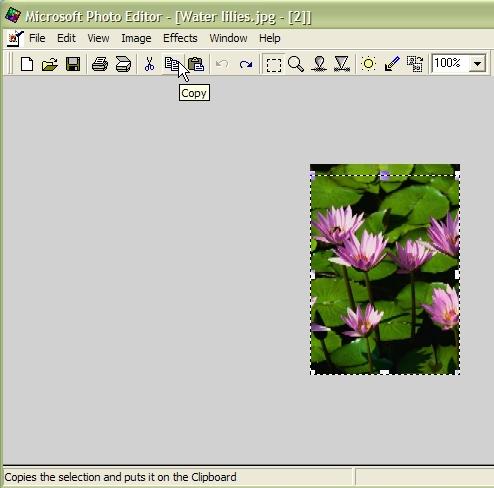The image size is (494, 488).
Task: Click inside the 100% zoom field
Action: [x=450, y=63]
